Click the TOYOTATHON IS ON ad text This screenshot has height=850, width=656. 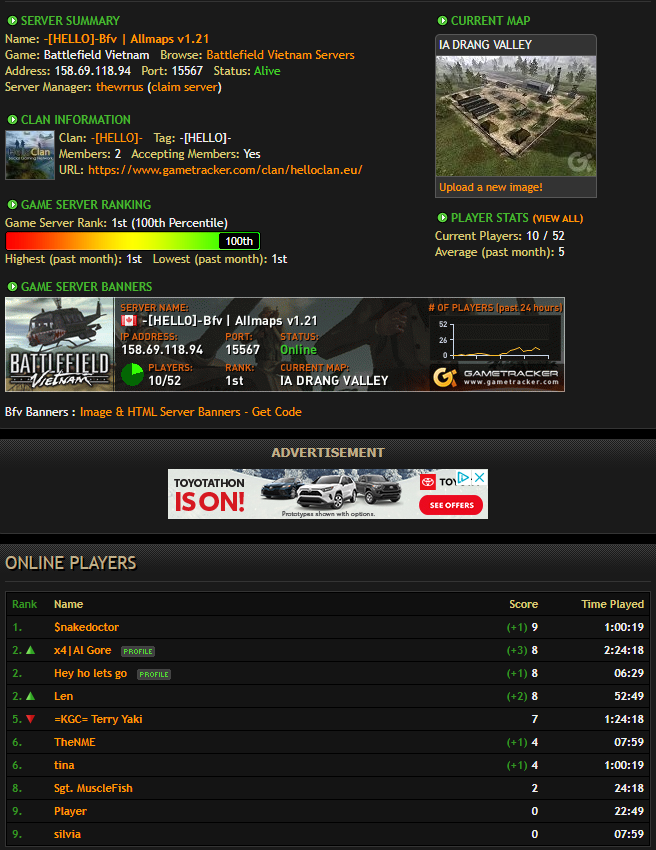tap(209, 494)
